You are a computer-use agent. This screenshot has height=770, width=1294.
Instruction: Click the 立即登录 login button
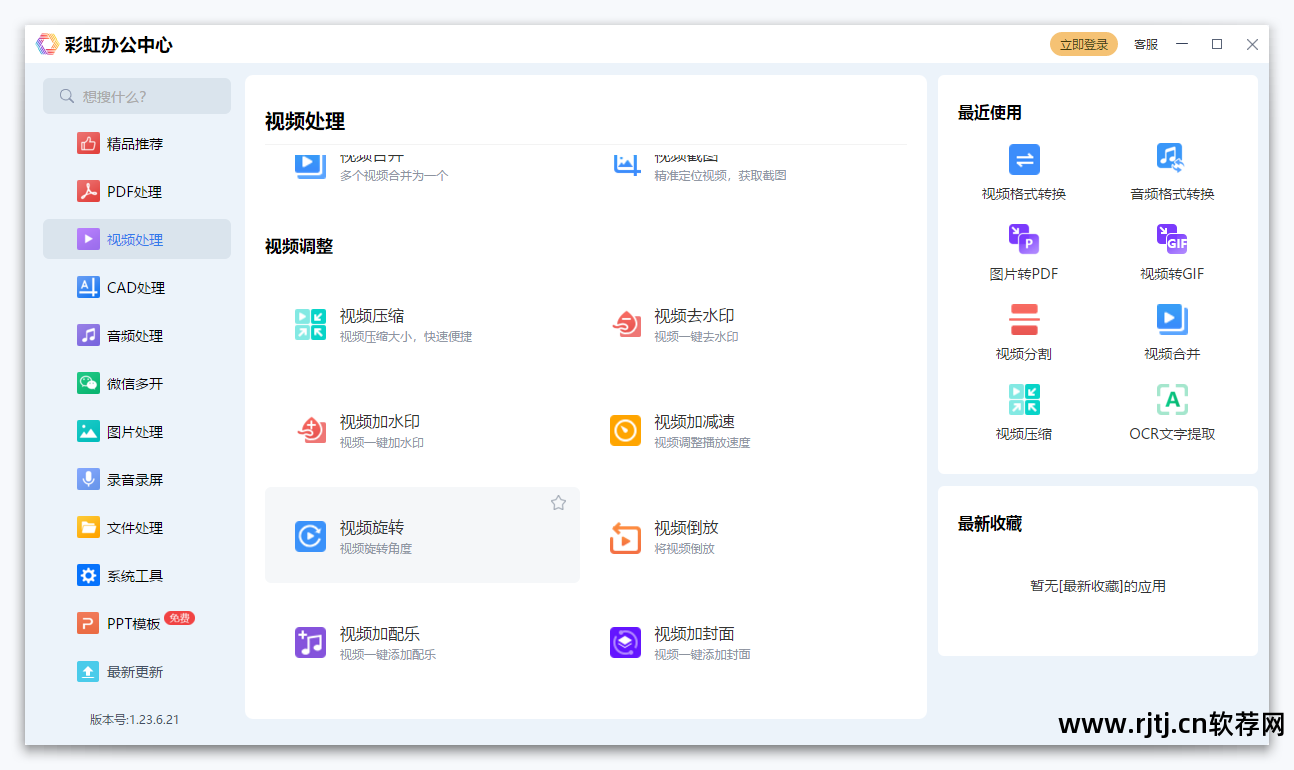1083,45
